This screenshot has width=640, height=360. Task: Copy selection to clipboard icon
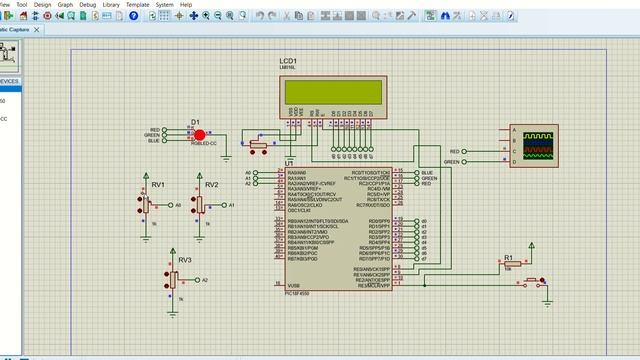pos(299,16)
